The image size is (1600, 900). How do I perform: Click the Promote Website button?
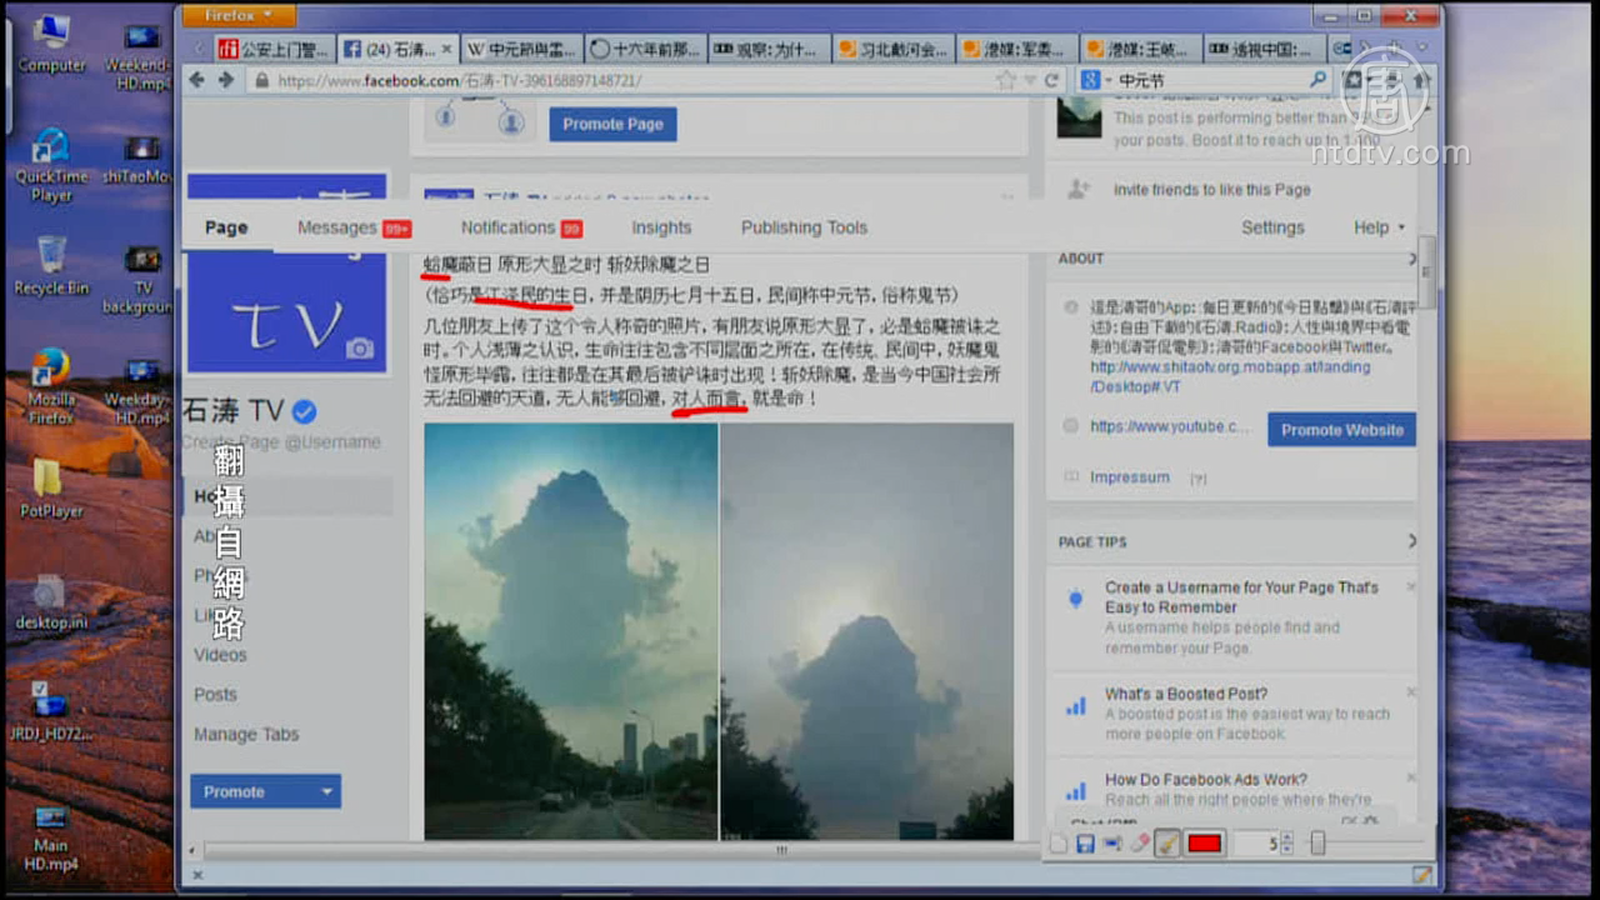click(x=1342, y=430)
